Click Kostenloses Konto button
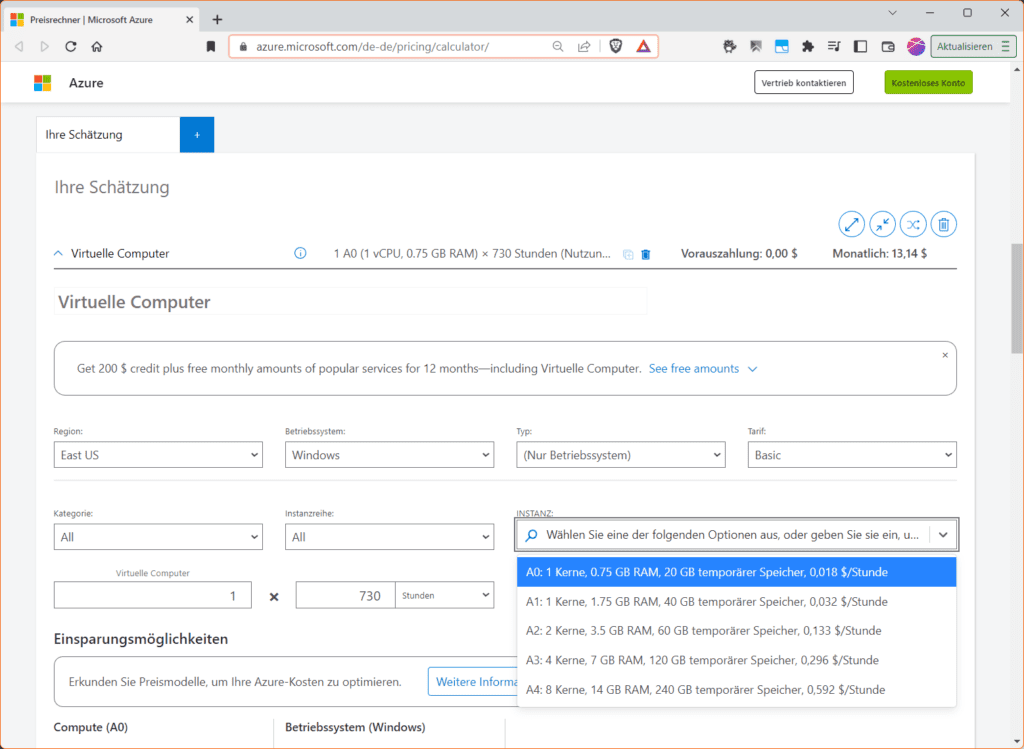Viewport: 1024px width, 749px height. (928, 82)
